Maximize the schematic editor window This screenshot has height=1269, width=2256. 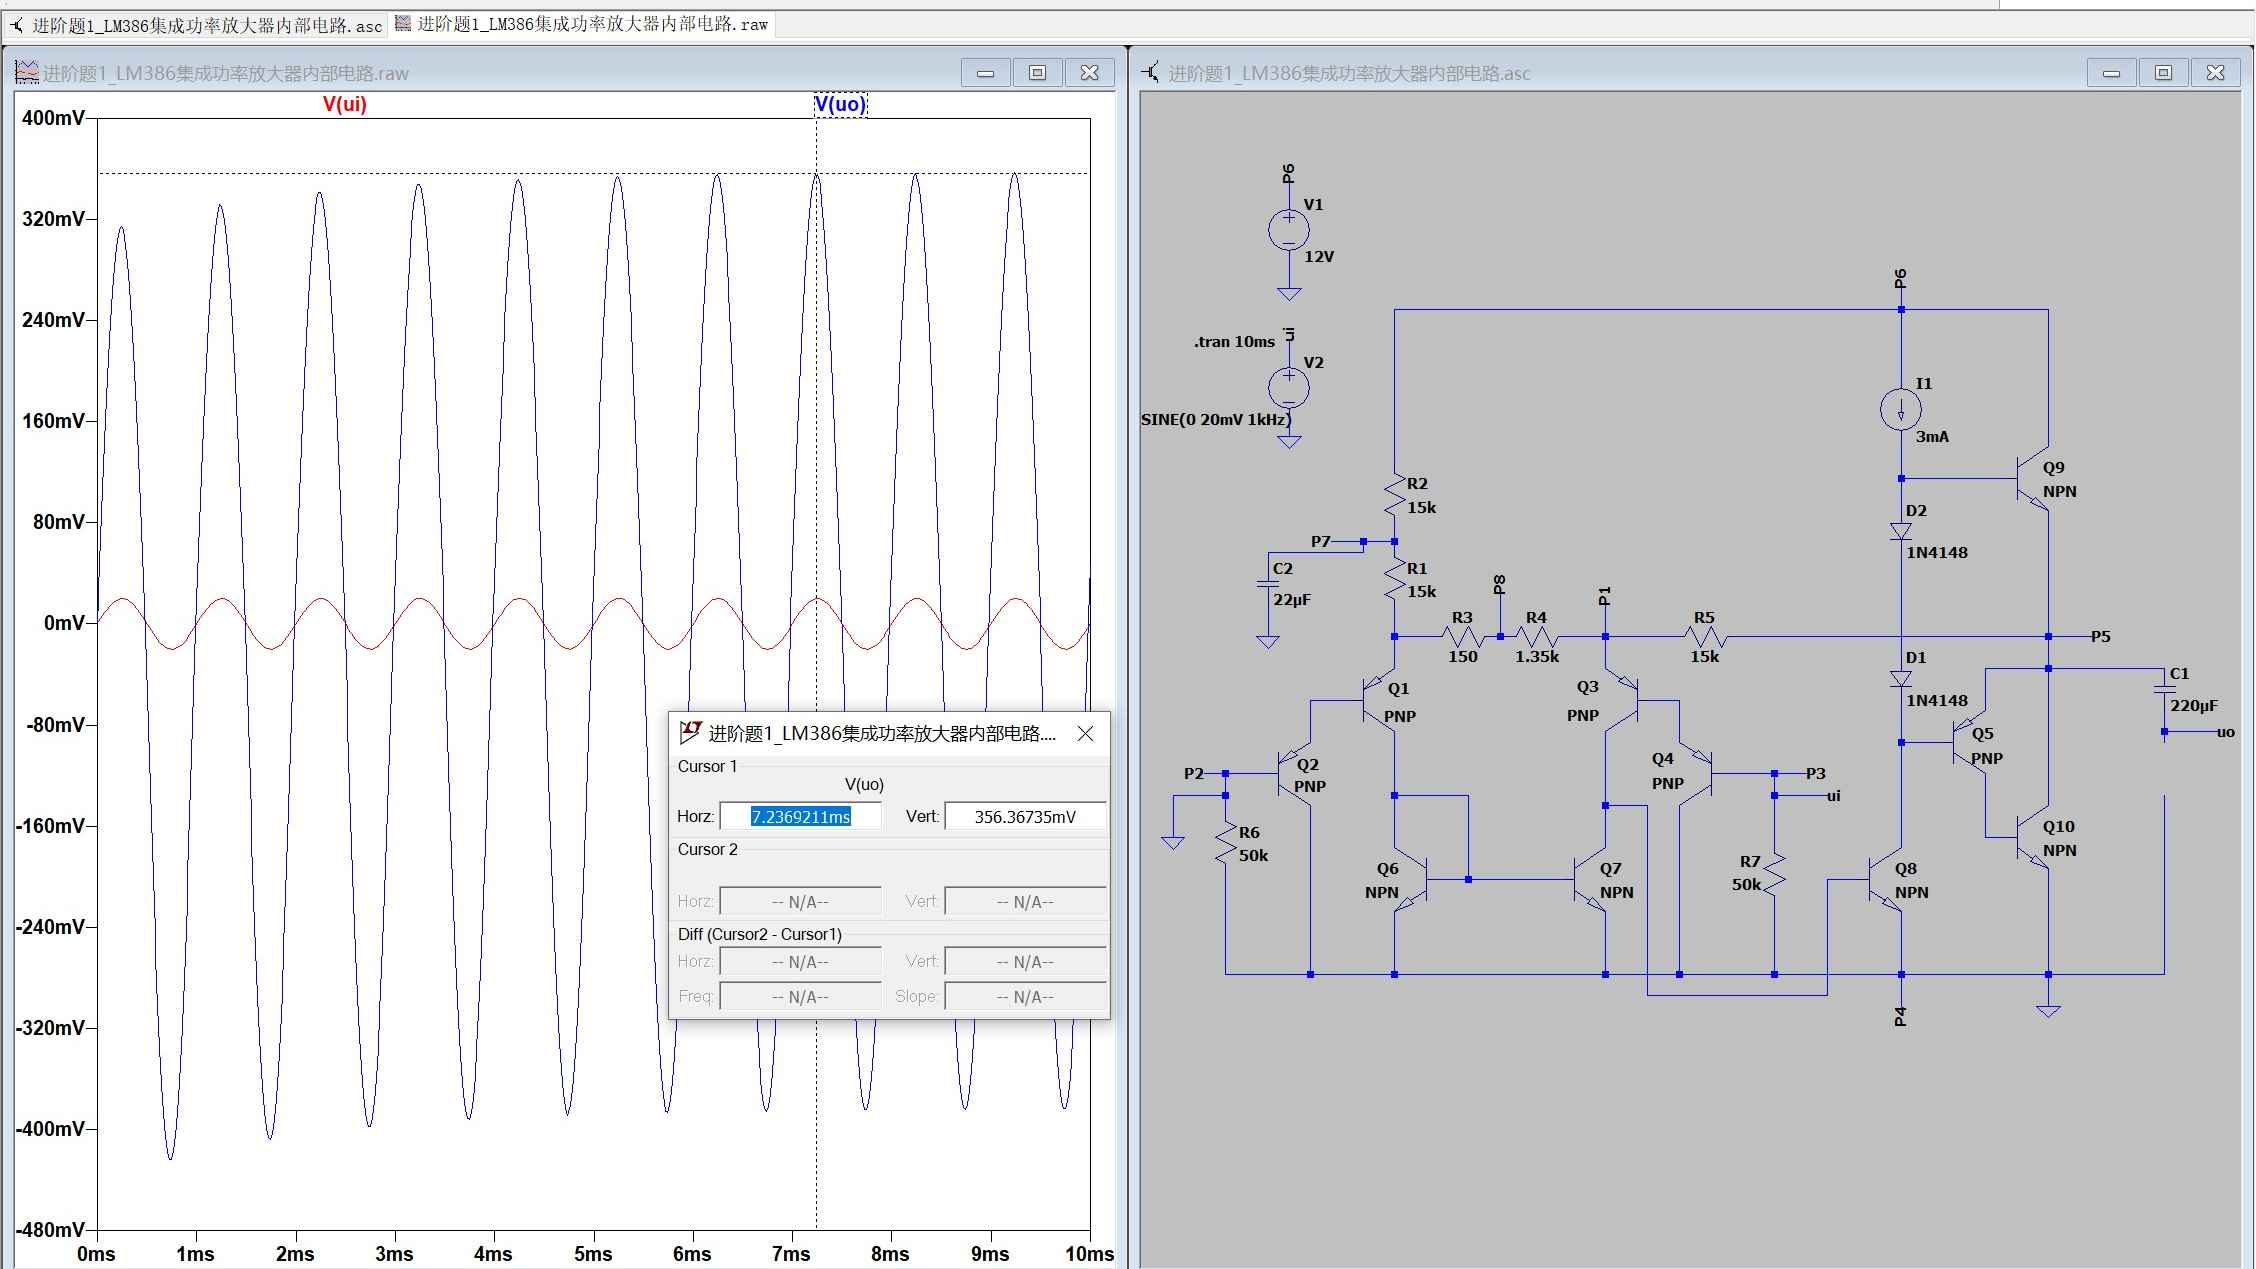coord(2163,73)
